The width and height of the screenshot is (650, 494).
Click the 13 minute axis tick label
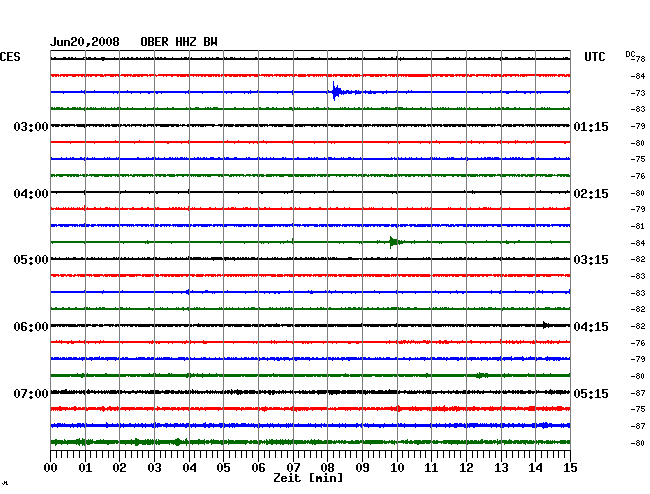(501, 467)
